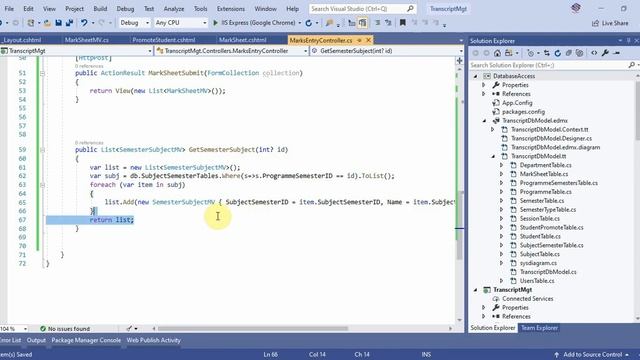This screenshot has height=360, width=640.
Task: Open the Edit menu
Action: tap(28, 9)
